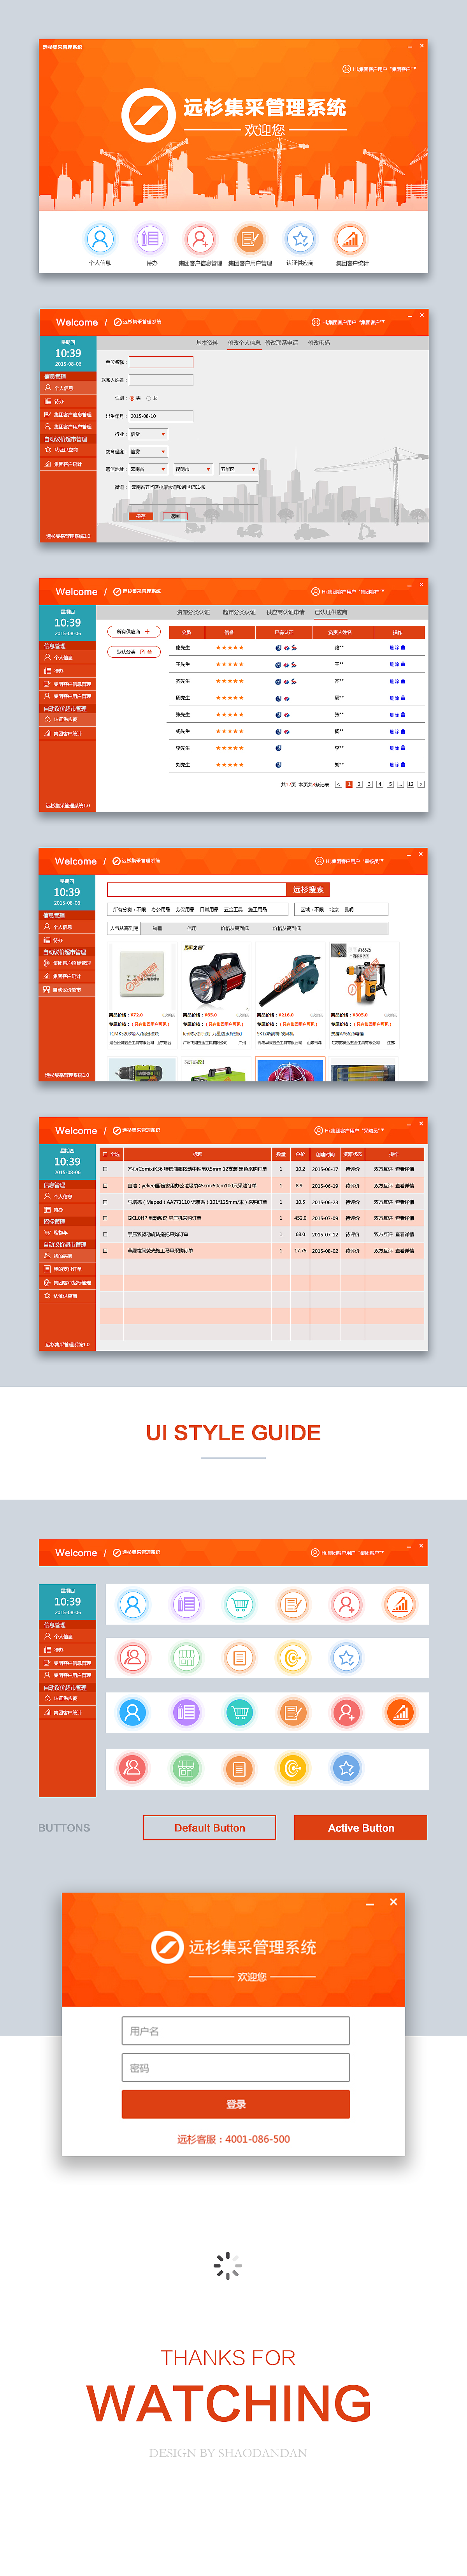This screenshot has height=2576, width=467.
Task: Open 个人信息 icon on home screen
Action: [x=100, y=239]
